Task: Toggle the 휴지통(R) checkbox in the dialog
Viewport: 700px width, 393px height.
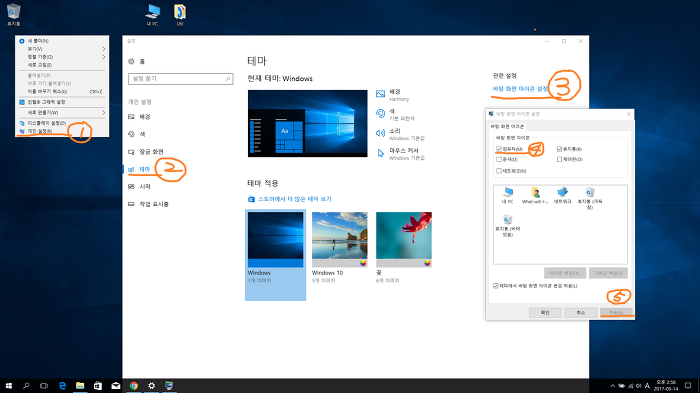Action: (559, 149)
